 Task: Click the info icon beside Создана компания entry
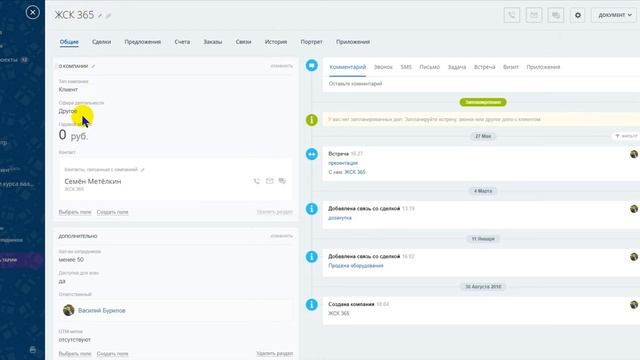[312, 304]
